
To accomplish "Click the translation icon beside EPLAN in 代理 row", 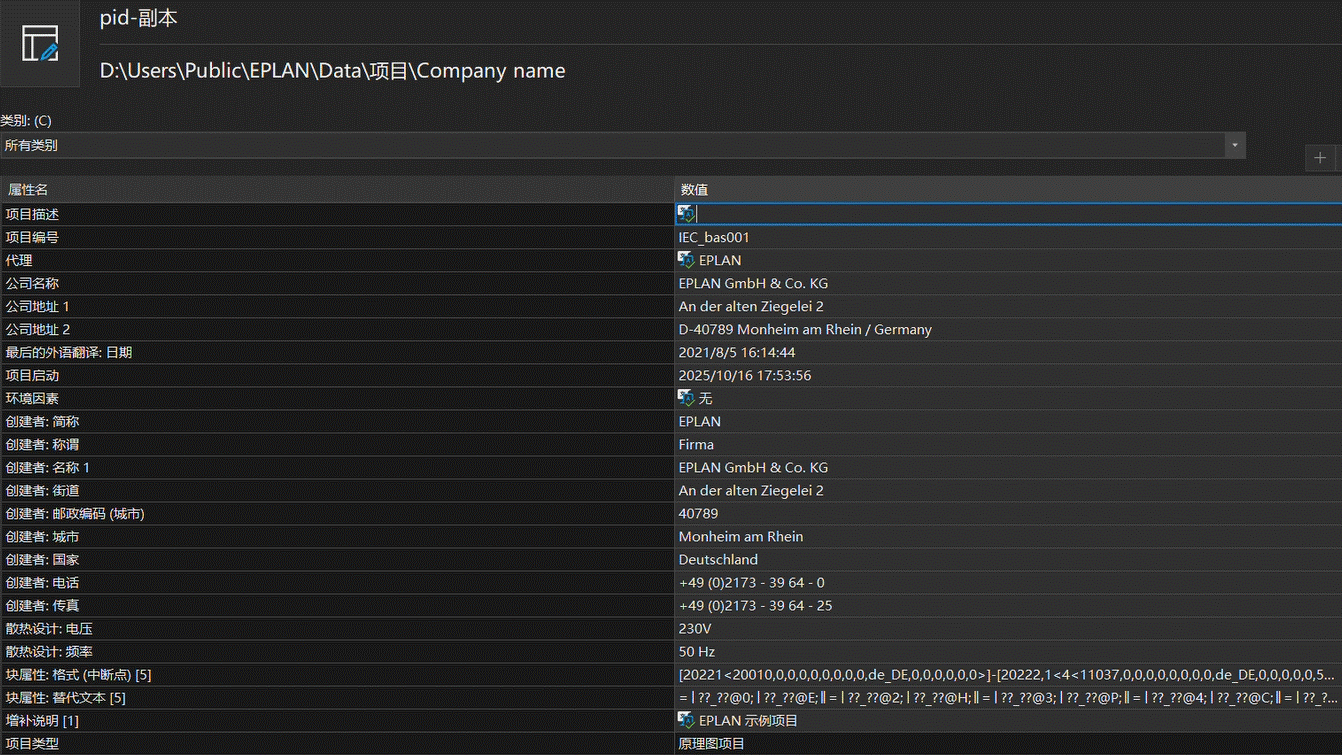I will (686, 260).
